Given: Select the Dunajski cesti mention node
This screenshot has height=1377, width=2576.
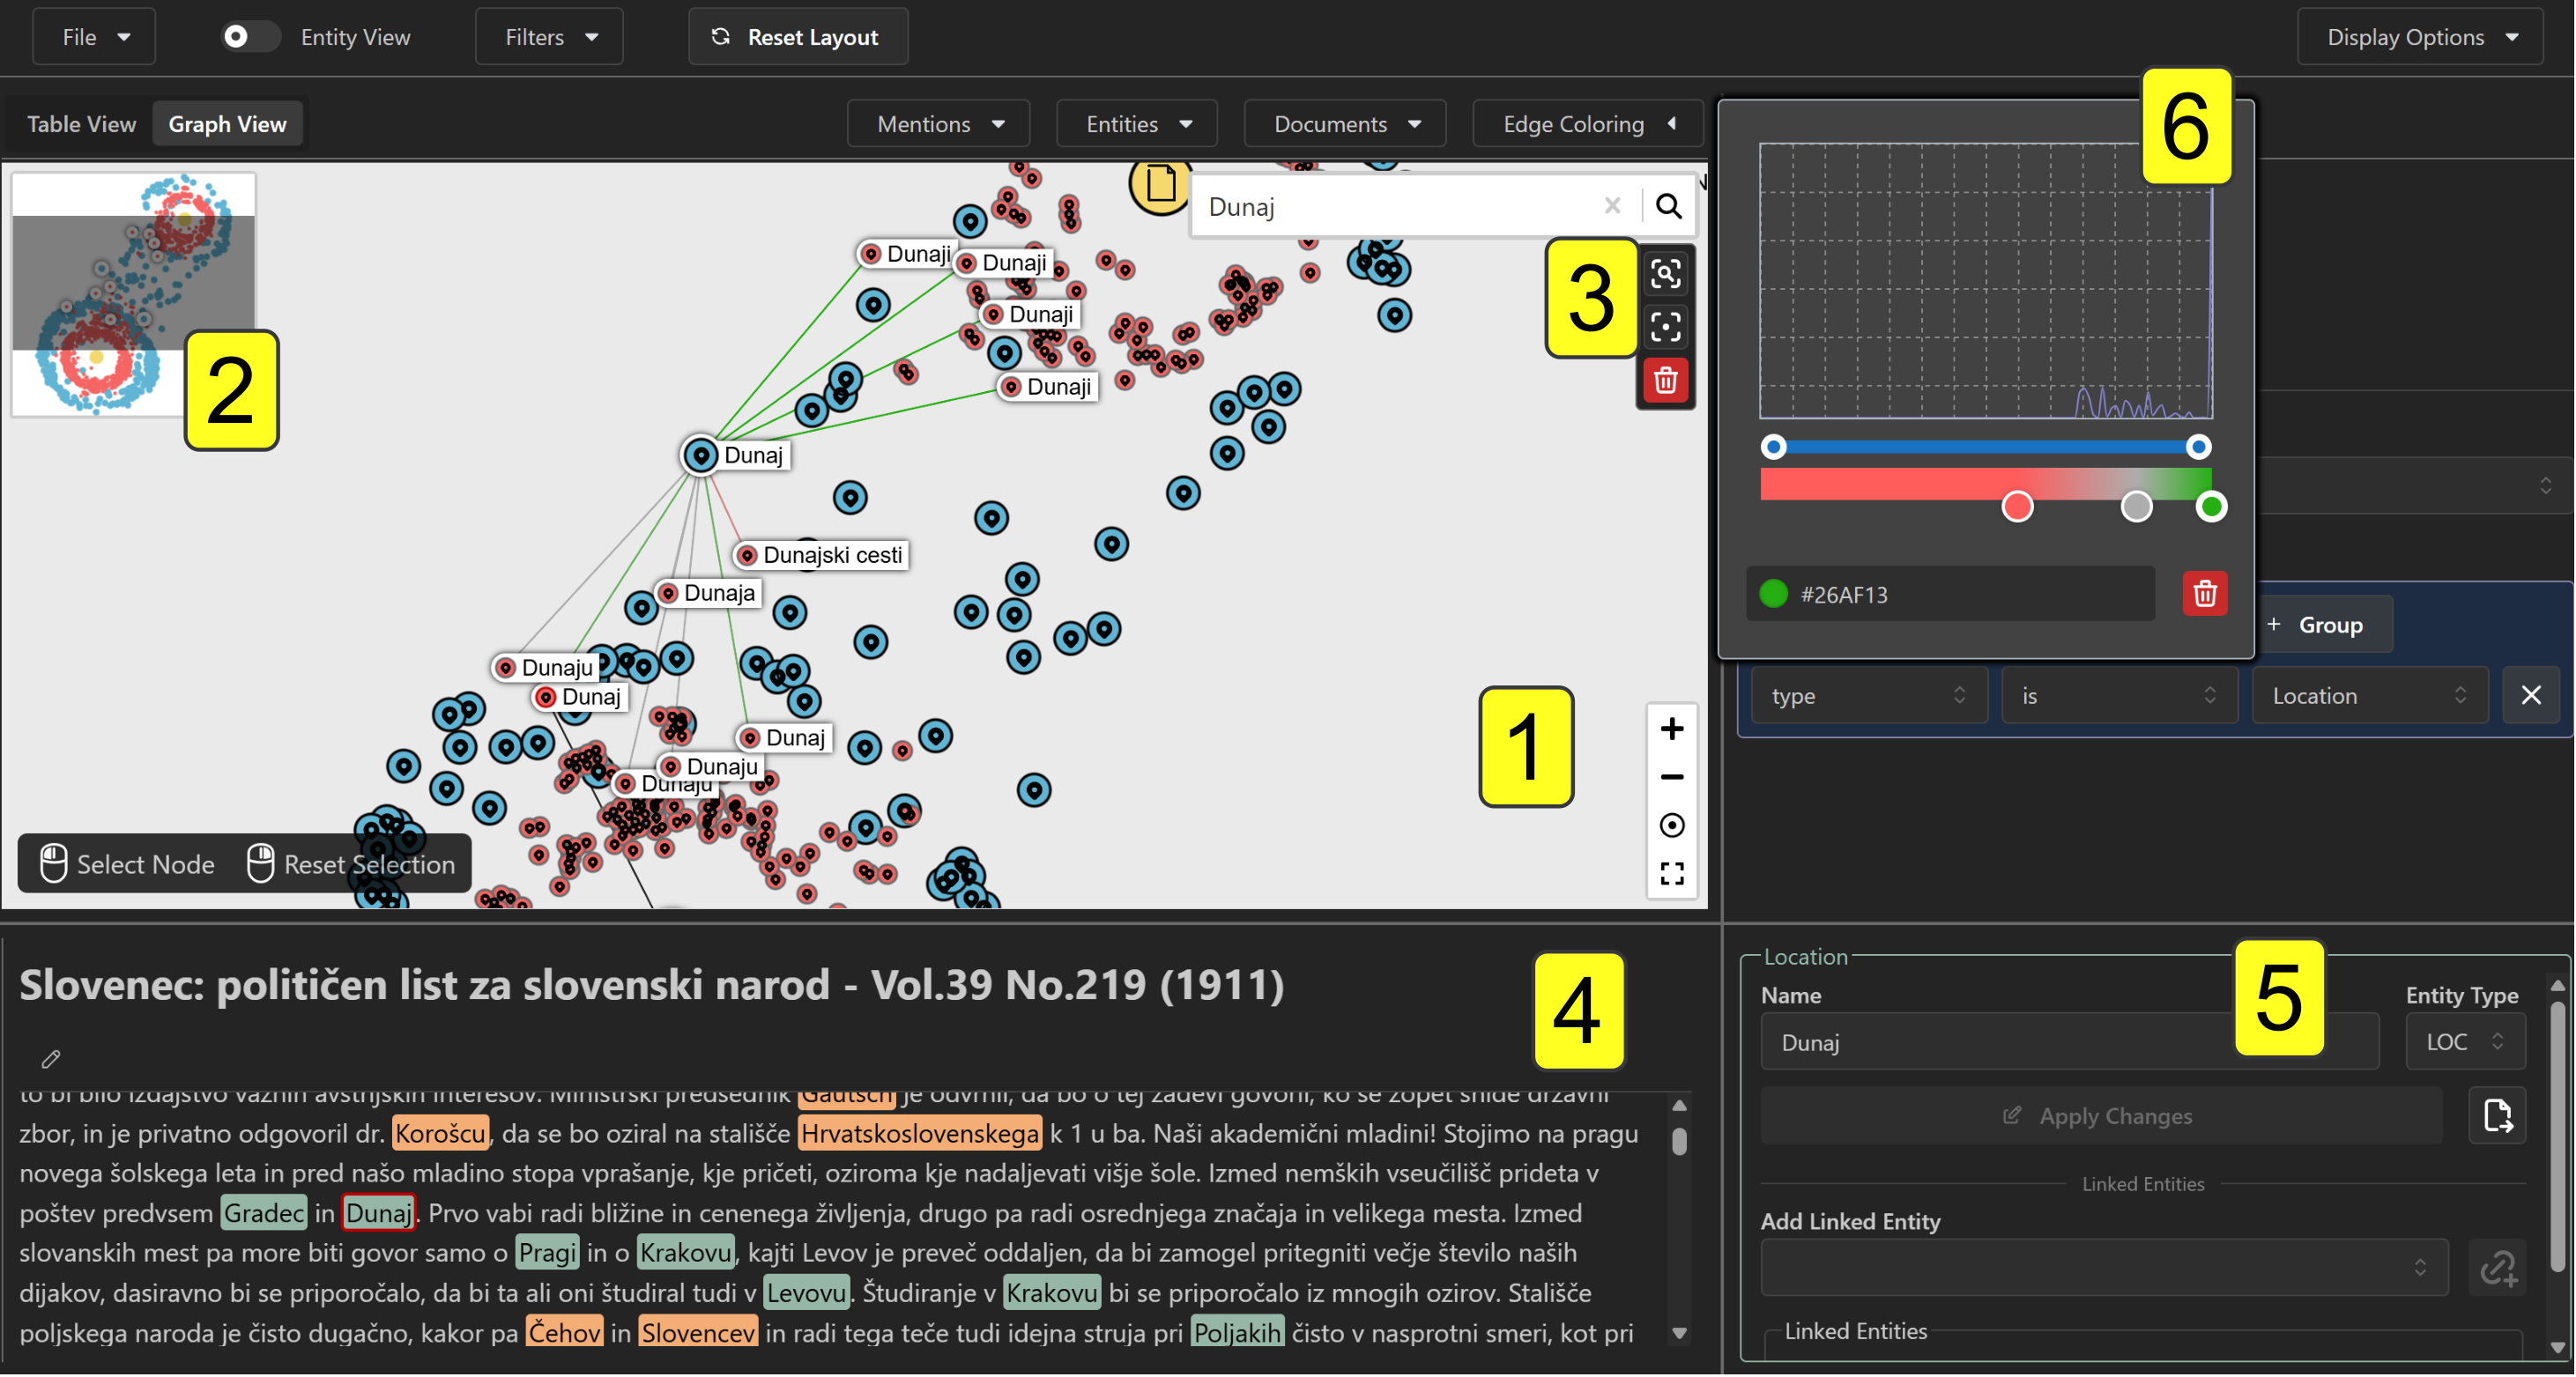Looking at the screenshot, I should pos(747,555).
